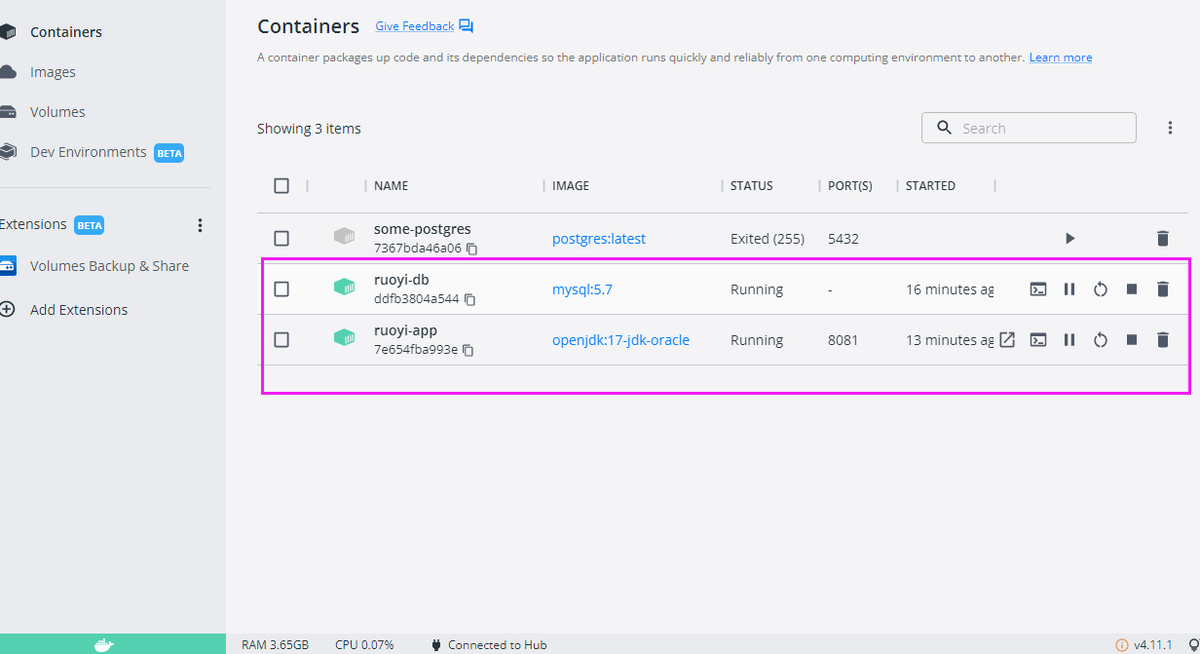Sort containers by STATUS column
The width and height of the screenshot is (1200, 654).
pyautogui.click(x=752, y=186)
